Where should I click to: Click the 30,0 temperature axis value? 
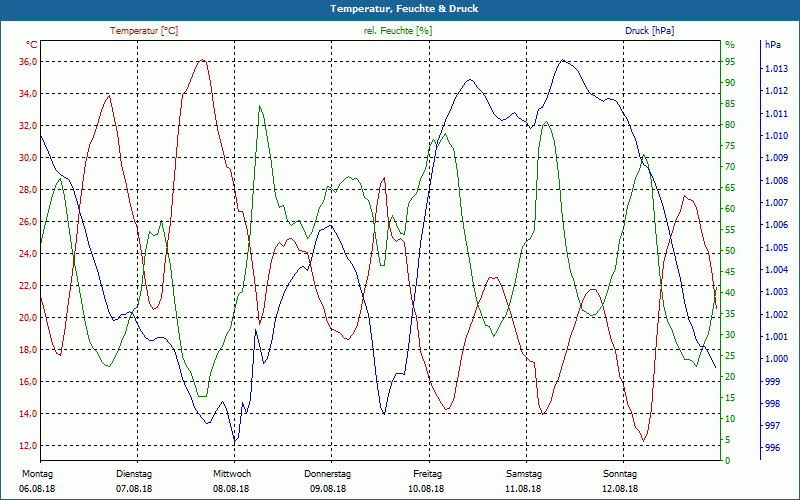click(28, 158)
